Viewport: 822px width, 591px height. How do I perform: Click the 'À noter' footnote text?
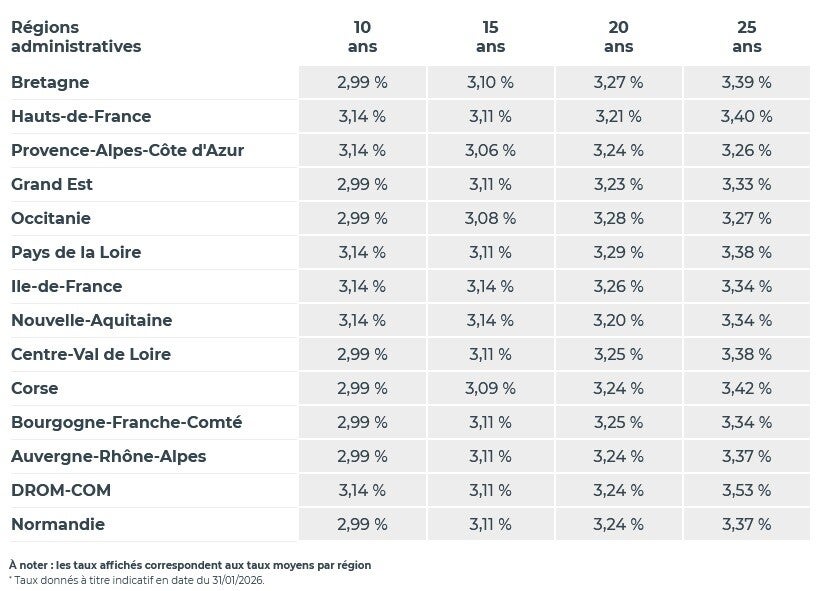coord(190,565)
